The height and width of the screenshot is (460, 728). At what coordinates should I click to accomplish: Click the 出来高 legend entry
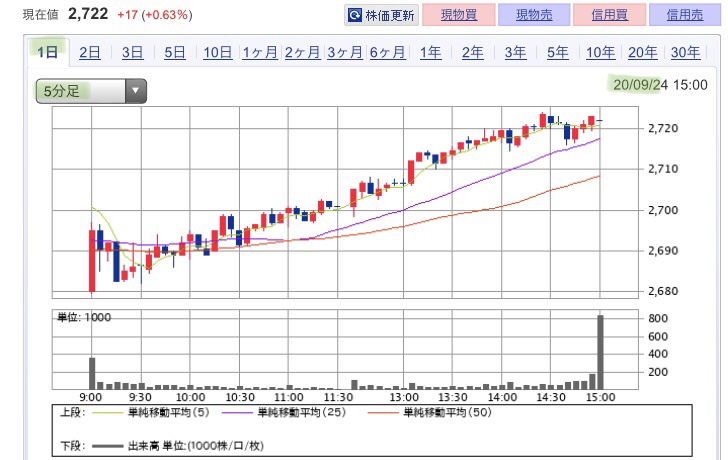(x=178, y=446)
